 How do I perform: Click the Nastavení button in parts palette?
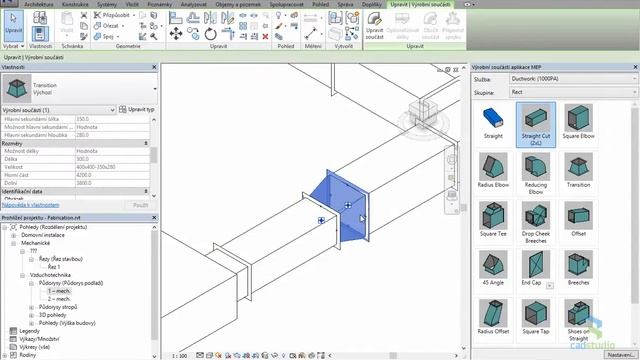pos(620,355)
